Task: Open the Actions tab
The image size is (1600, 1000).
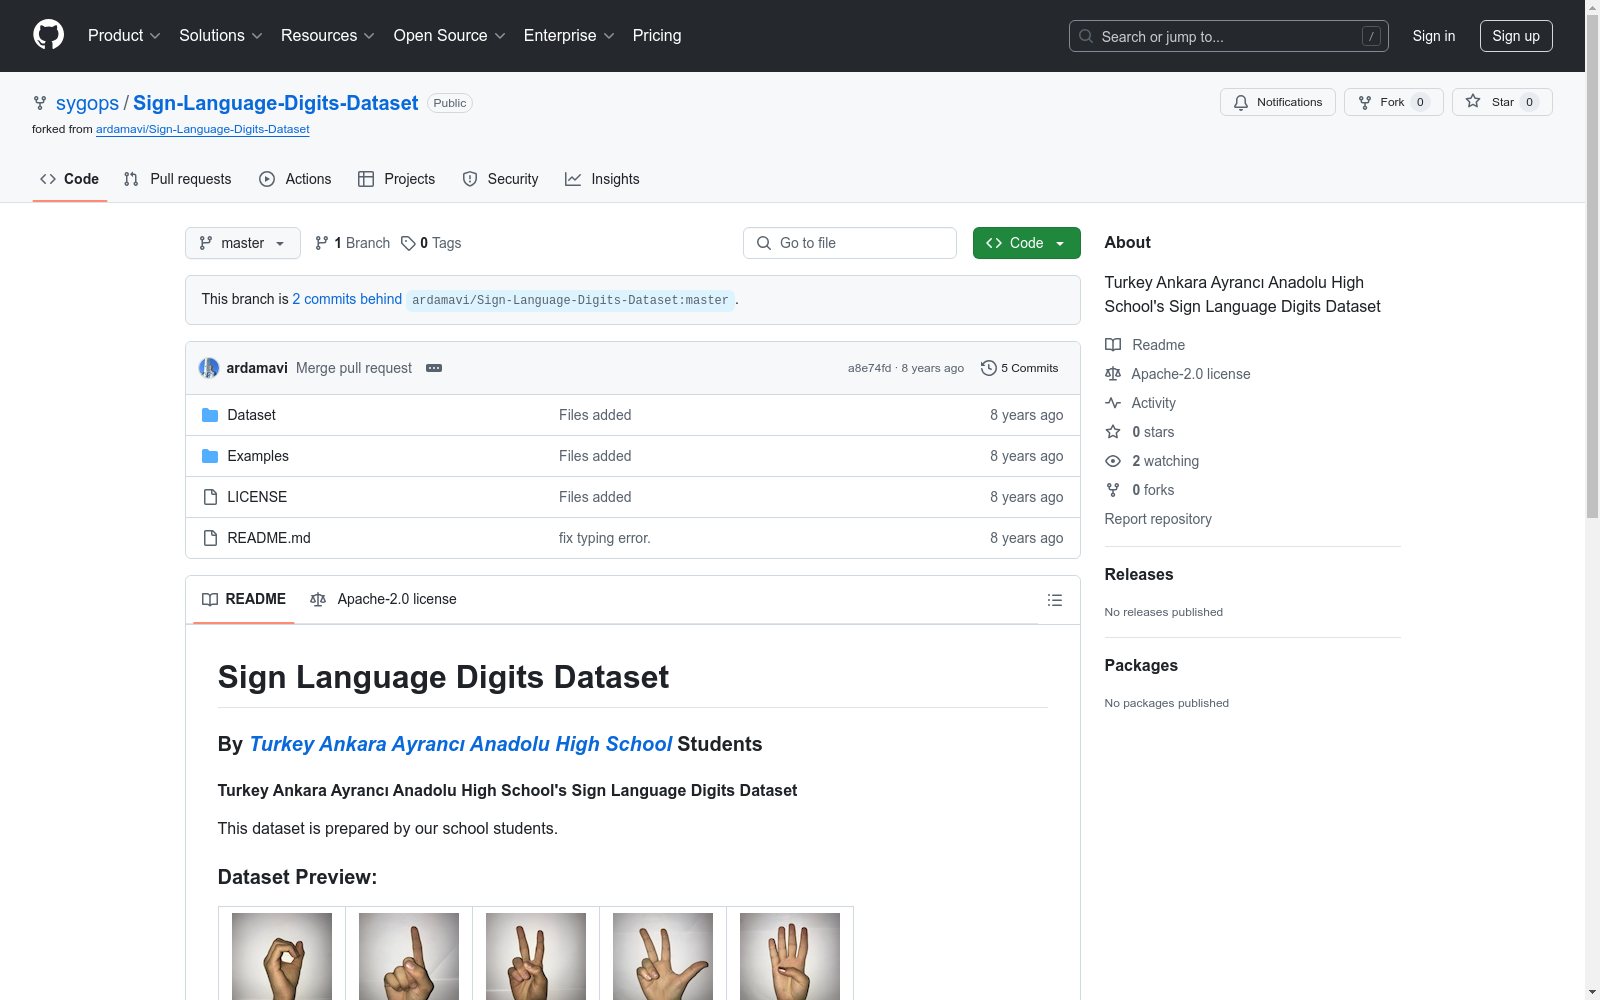Action: point(295,179)
